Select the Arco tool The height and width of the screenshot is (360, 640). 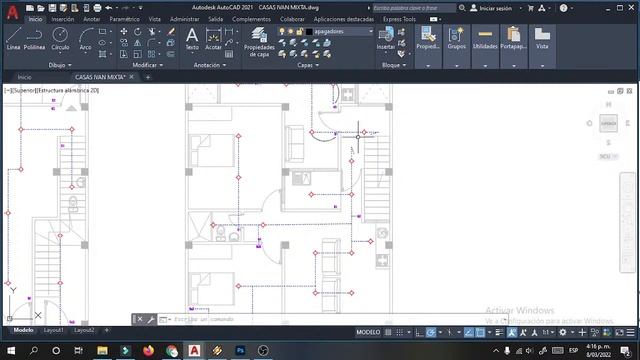point(85,39)
